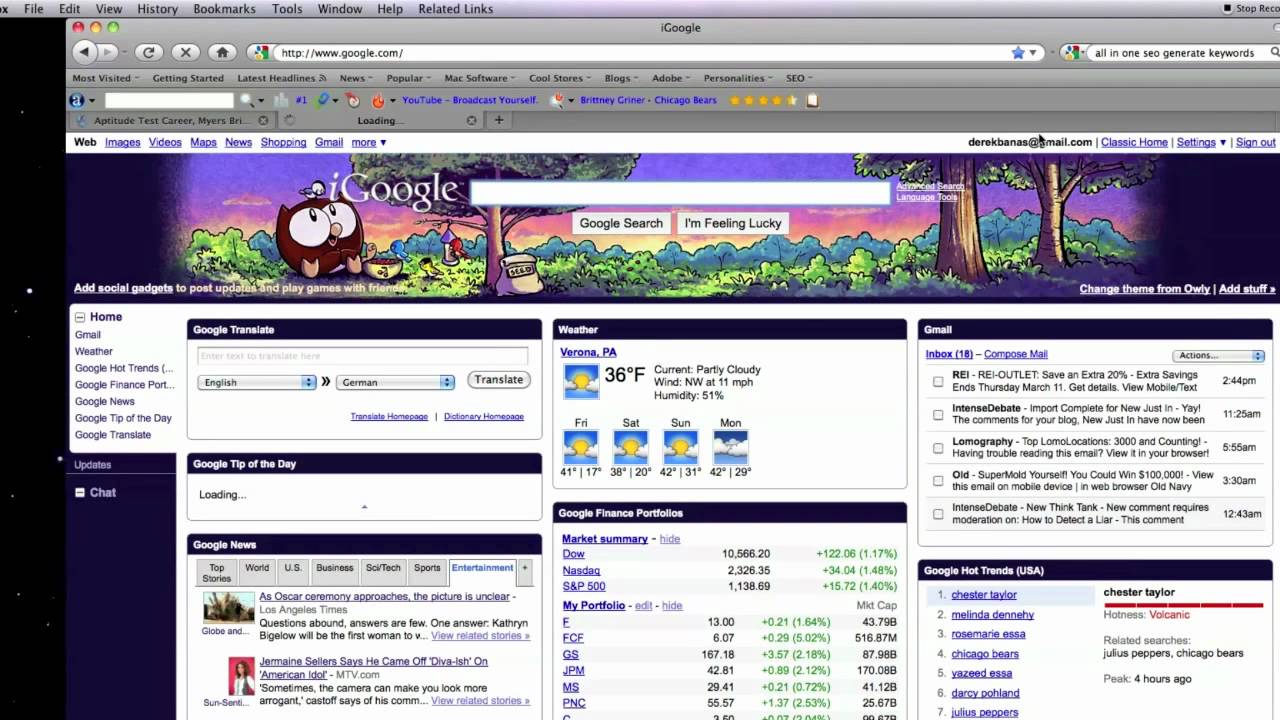Close the Aptitude Test Career tab

click(x=263, y=120)
